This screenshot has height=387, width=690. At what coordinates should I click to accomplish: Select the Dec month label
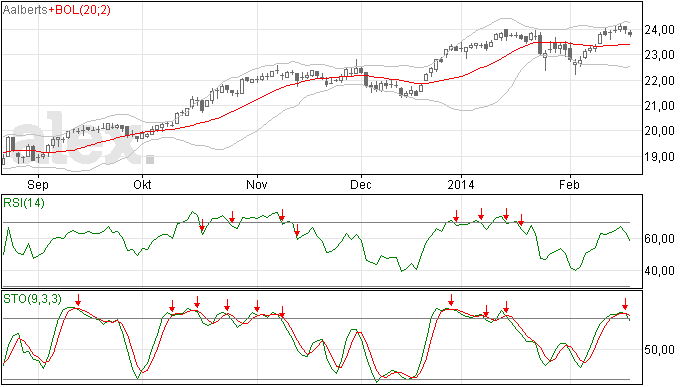(361, 184)
